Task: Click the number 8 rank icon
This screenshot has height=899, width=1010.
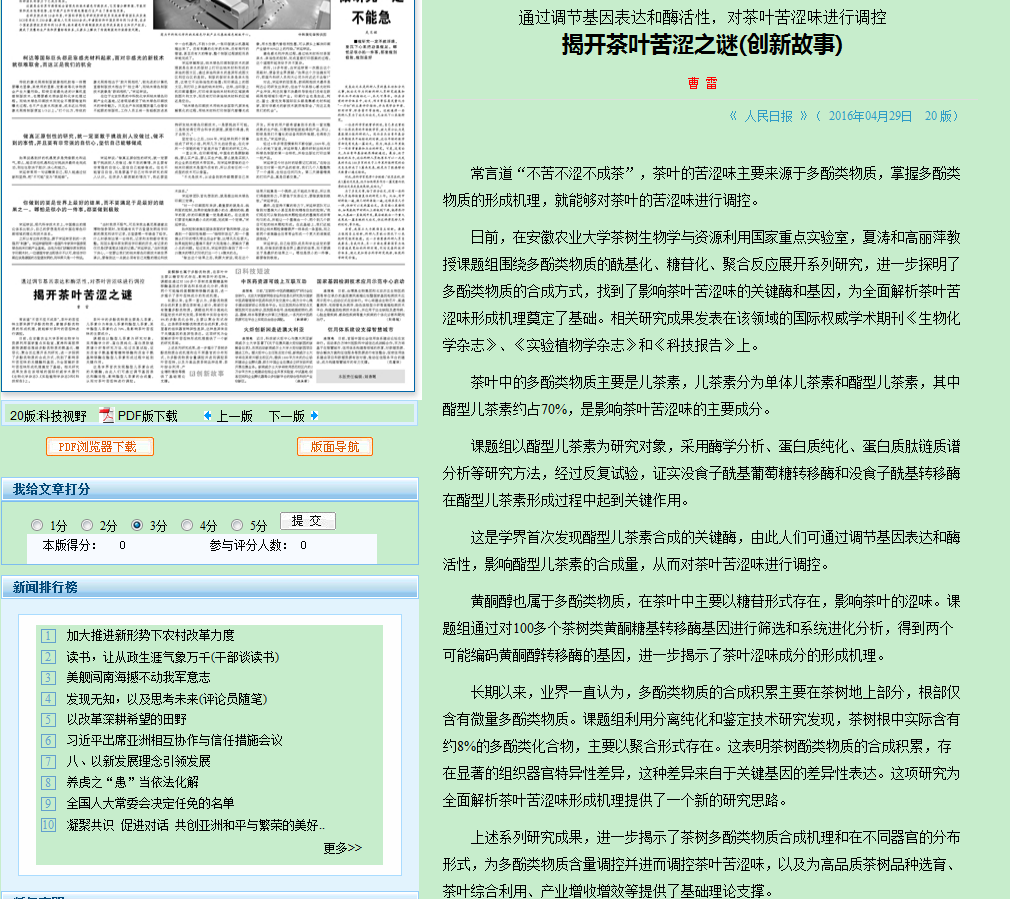Action: [48, 783]
